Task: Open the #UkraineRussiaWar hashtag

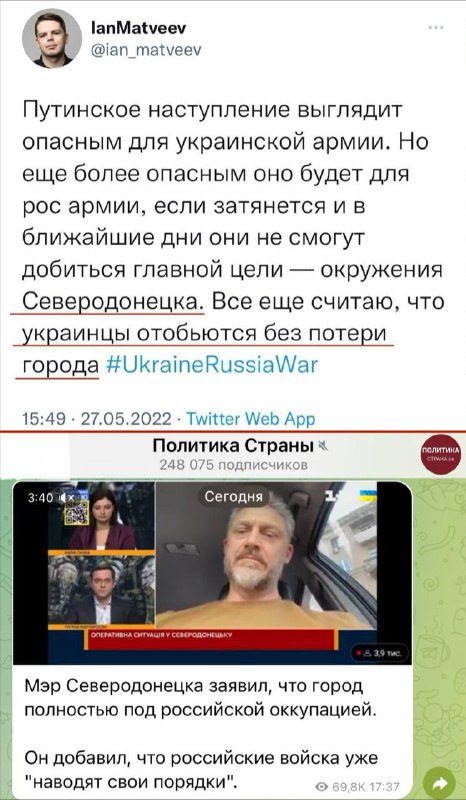Action: (212, 365)
